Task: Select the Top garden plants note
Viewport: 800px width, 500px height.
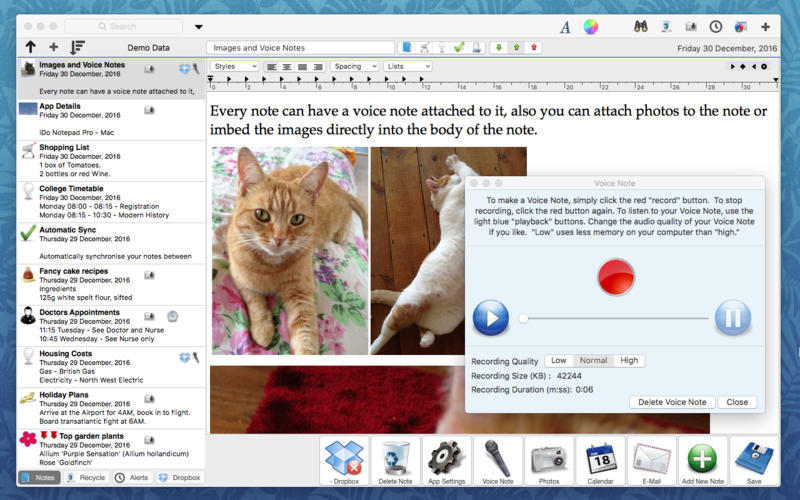Action: (x=111, y=449)
